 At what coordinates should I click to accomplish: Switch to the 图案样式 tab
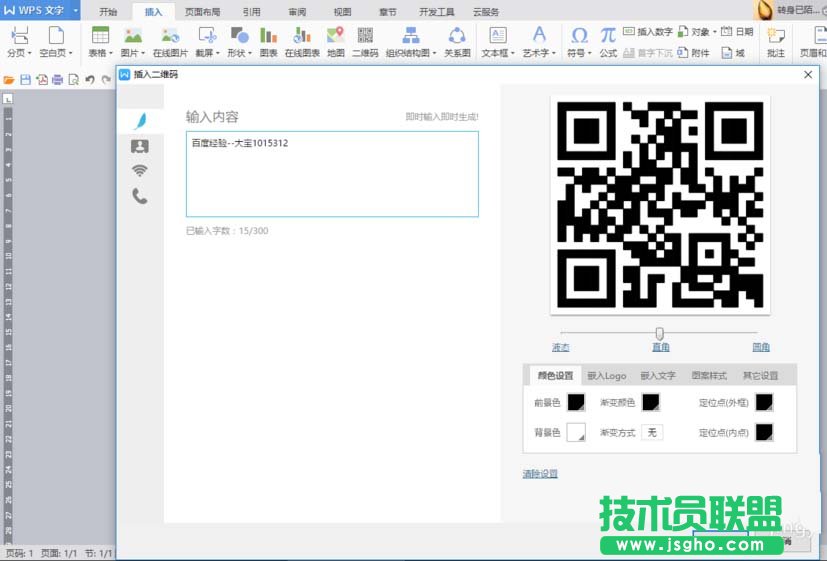[709, 375]
